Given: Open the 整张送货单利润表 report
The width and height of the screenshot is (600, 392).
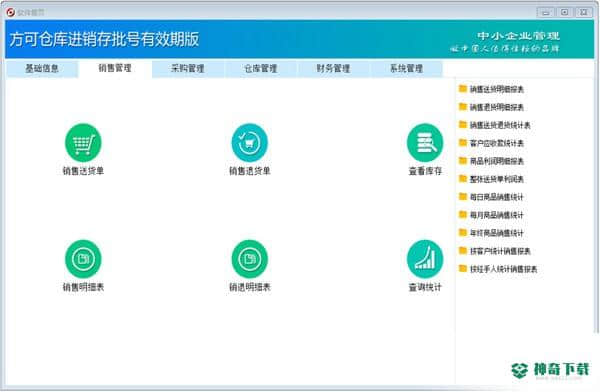Looking at the screenshot, I should pyautogui.click(x=496, y=179).
